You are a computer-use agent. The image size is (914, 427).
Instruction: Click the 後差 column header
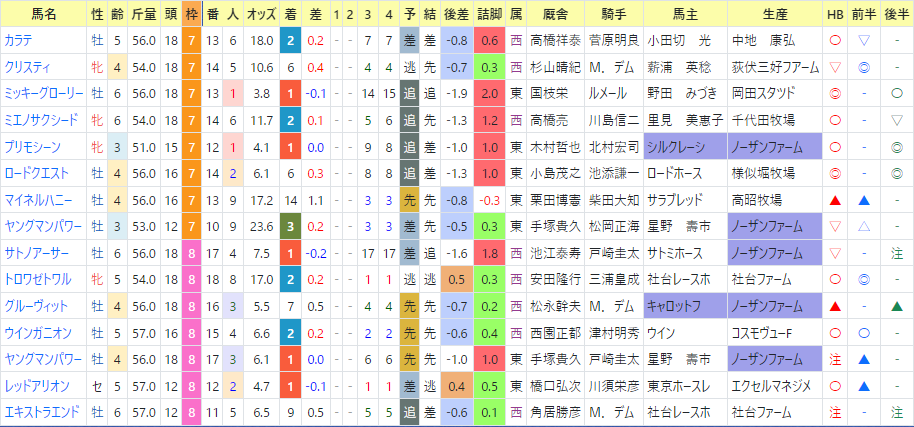coord(457,14)
